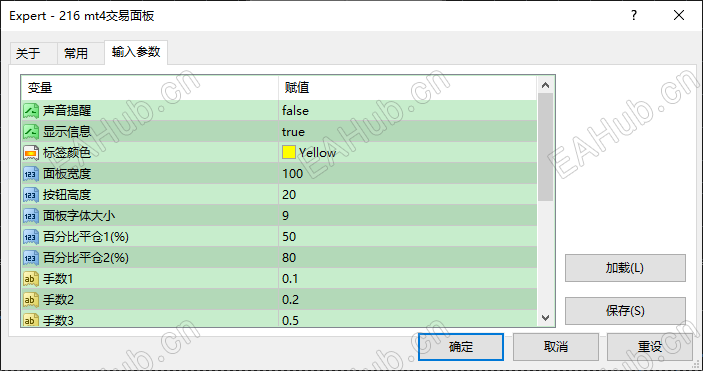Select the value 9 for 面板字体大小
Screen dimensions: 703x371
click(285, 216)
